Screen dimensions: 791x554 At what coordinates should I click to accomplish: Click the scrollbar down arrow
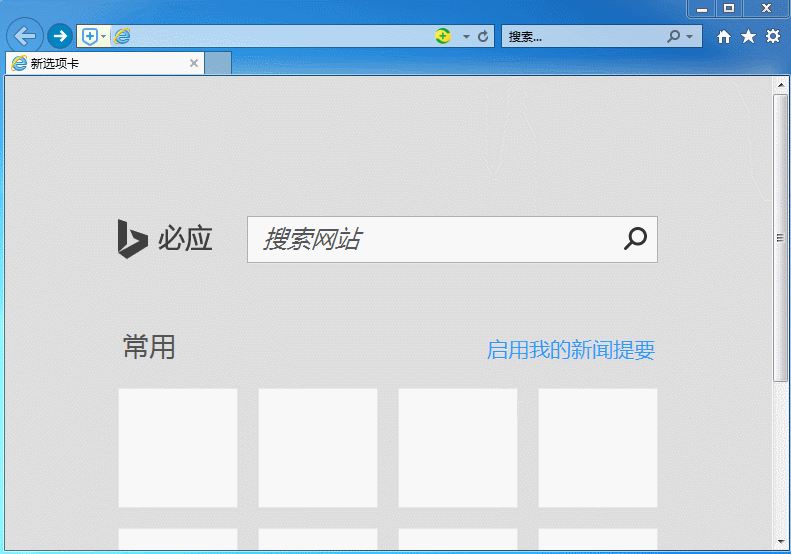780,541
